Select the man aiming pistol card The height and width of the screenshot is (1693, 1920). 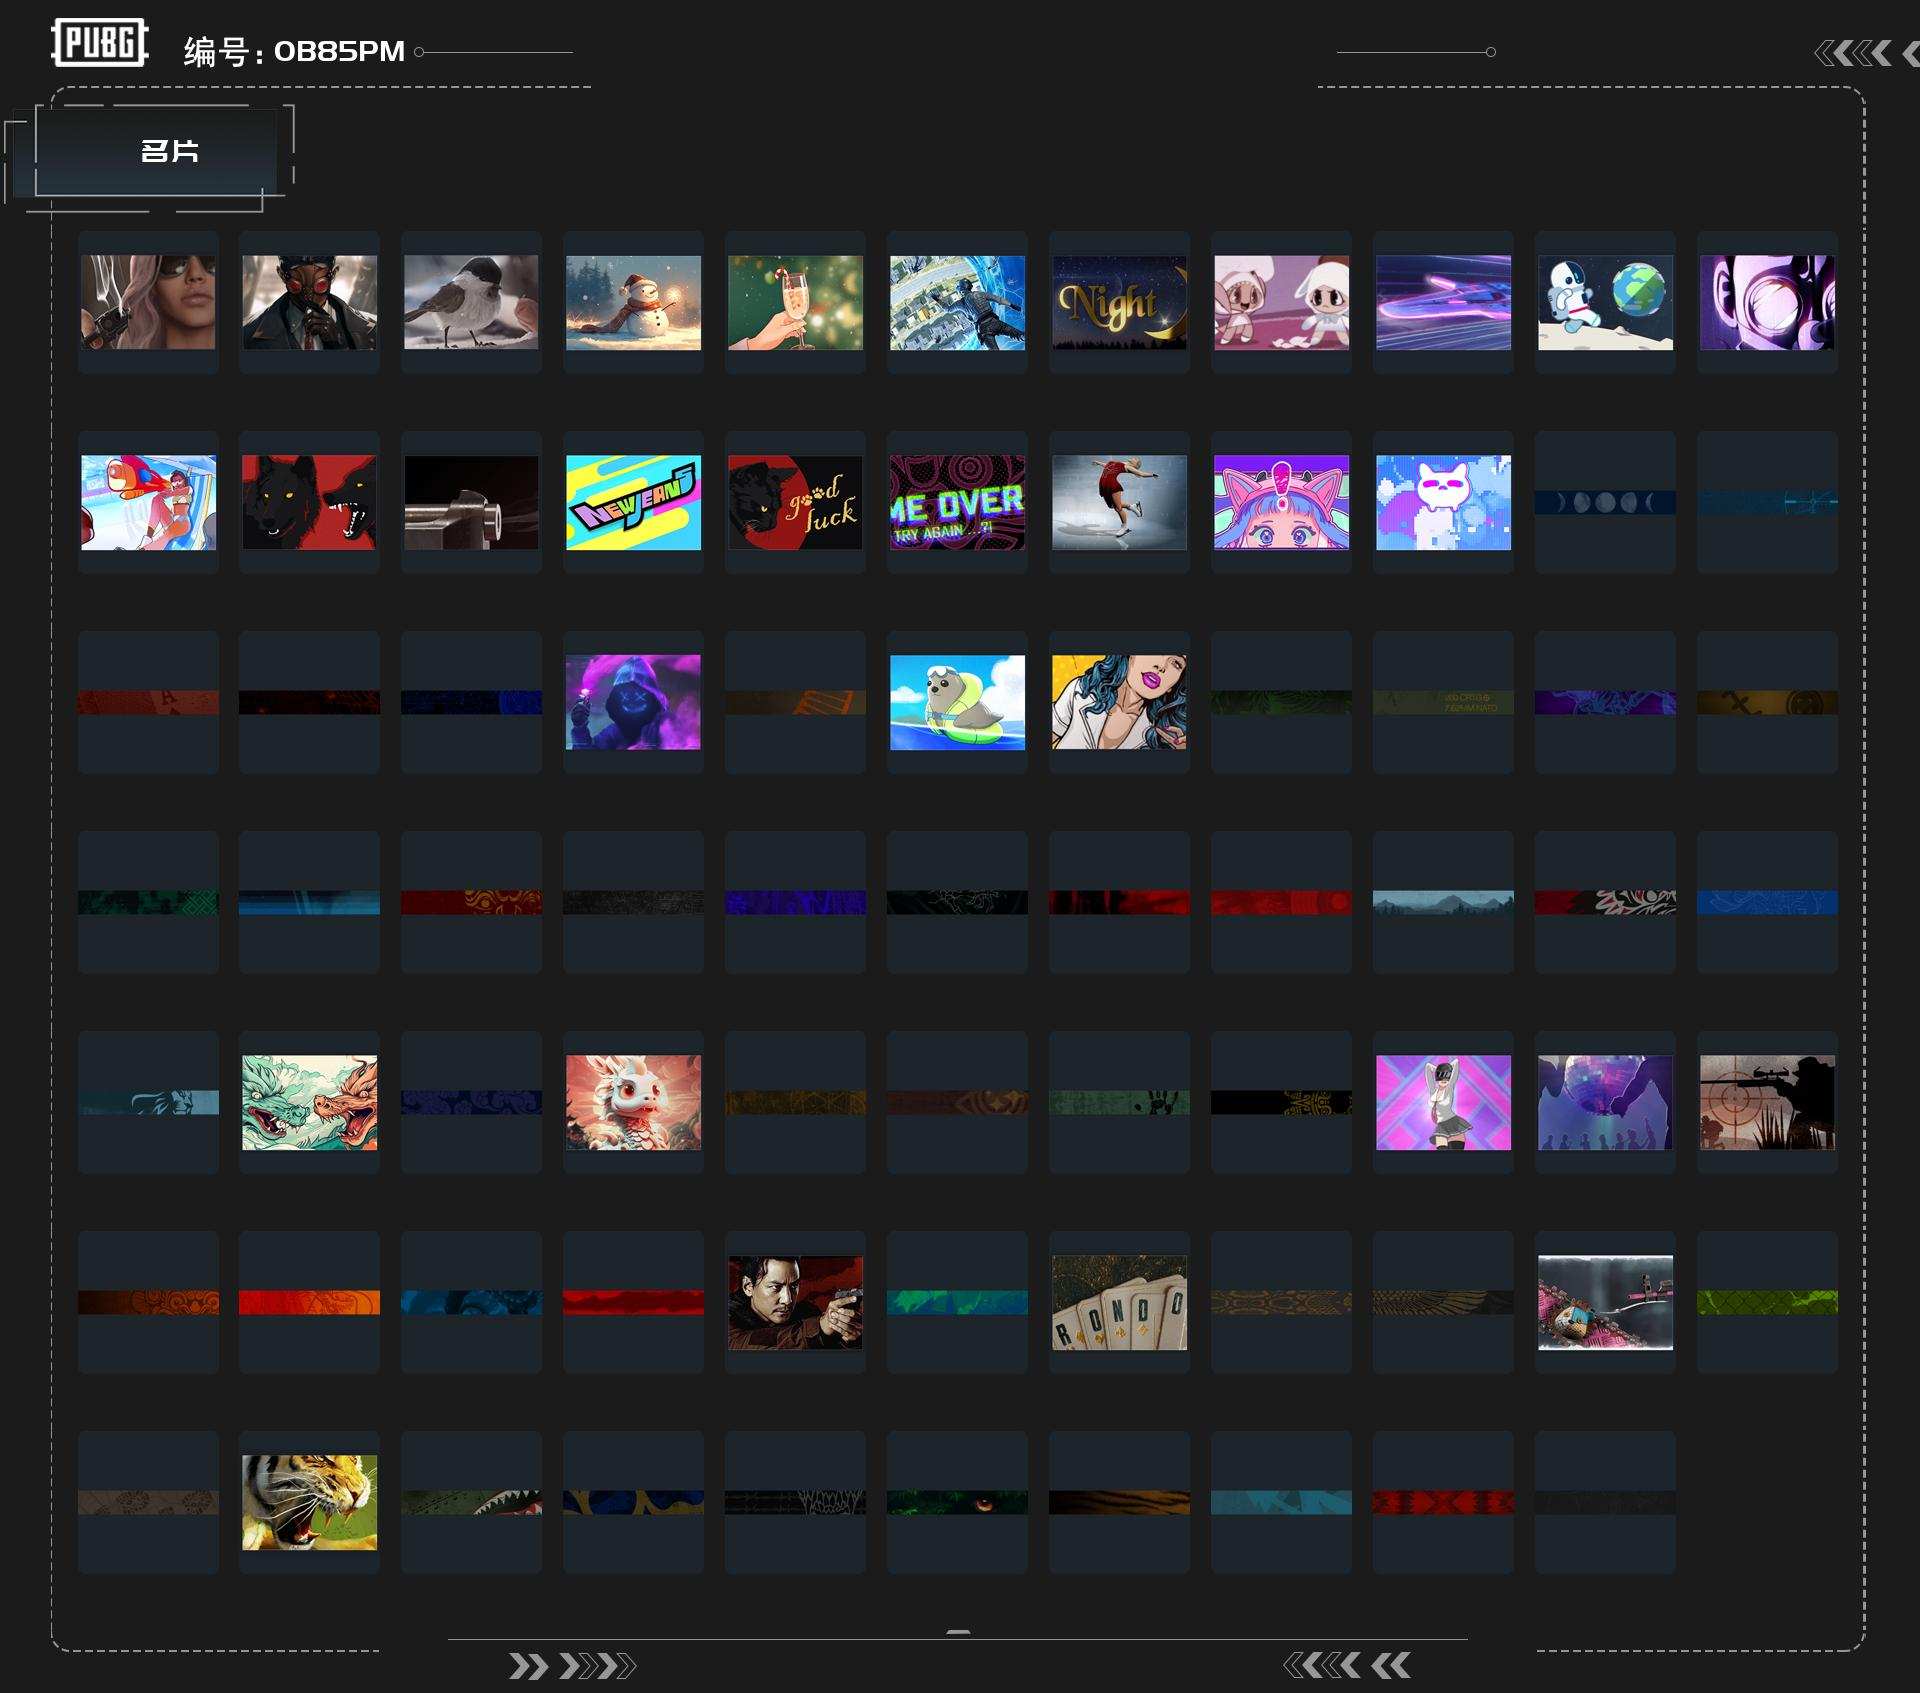[x=795, y=1302]
